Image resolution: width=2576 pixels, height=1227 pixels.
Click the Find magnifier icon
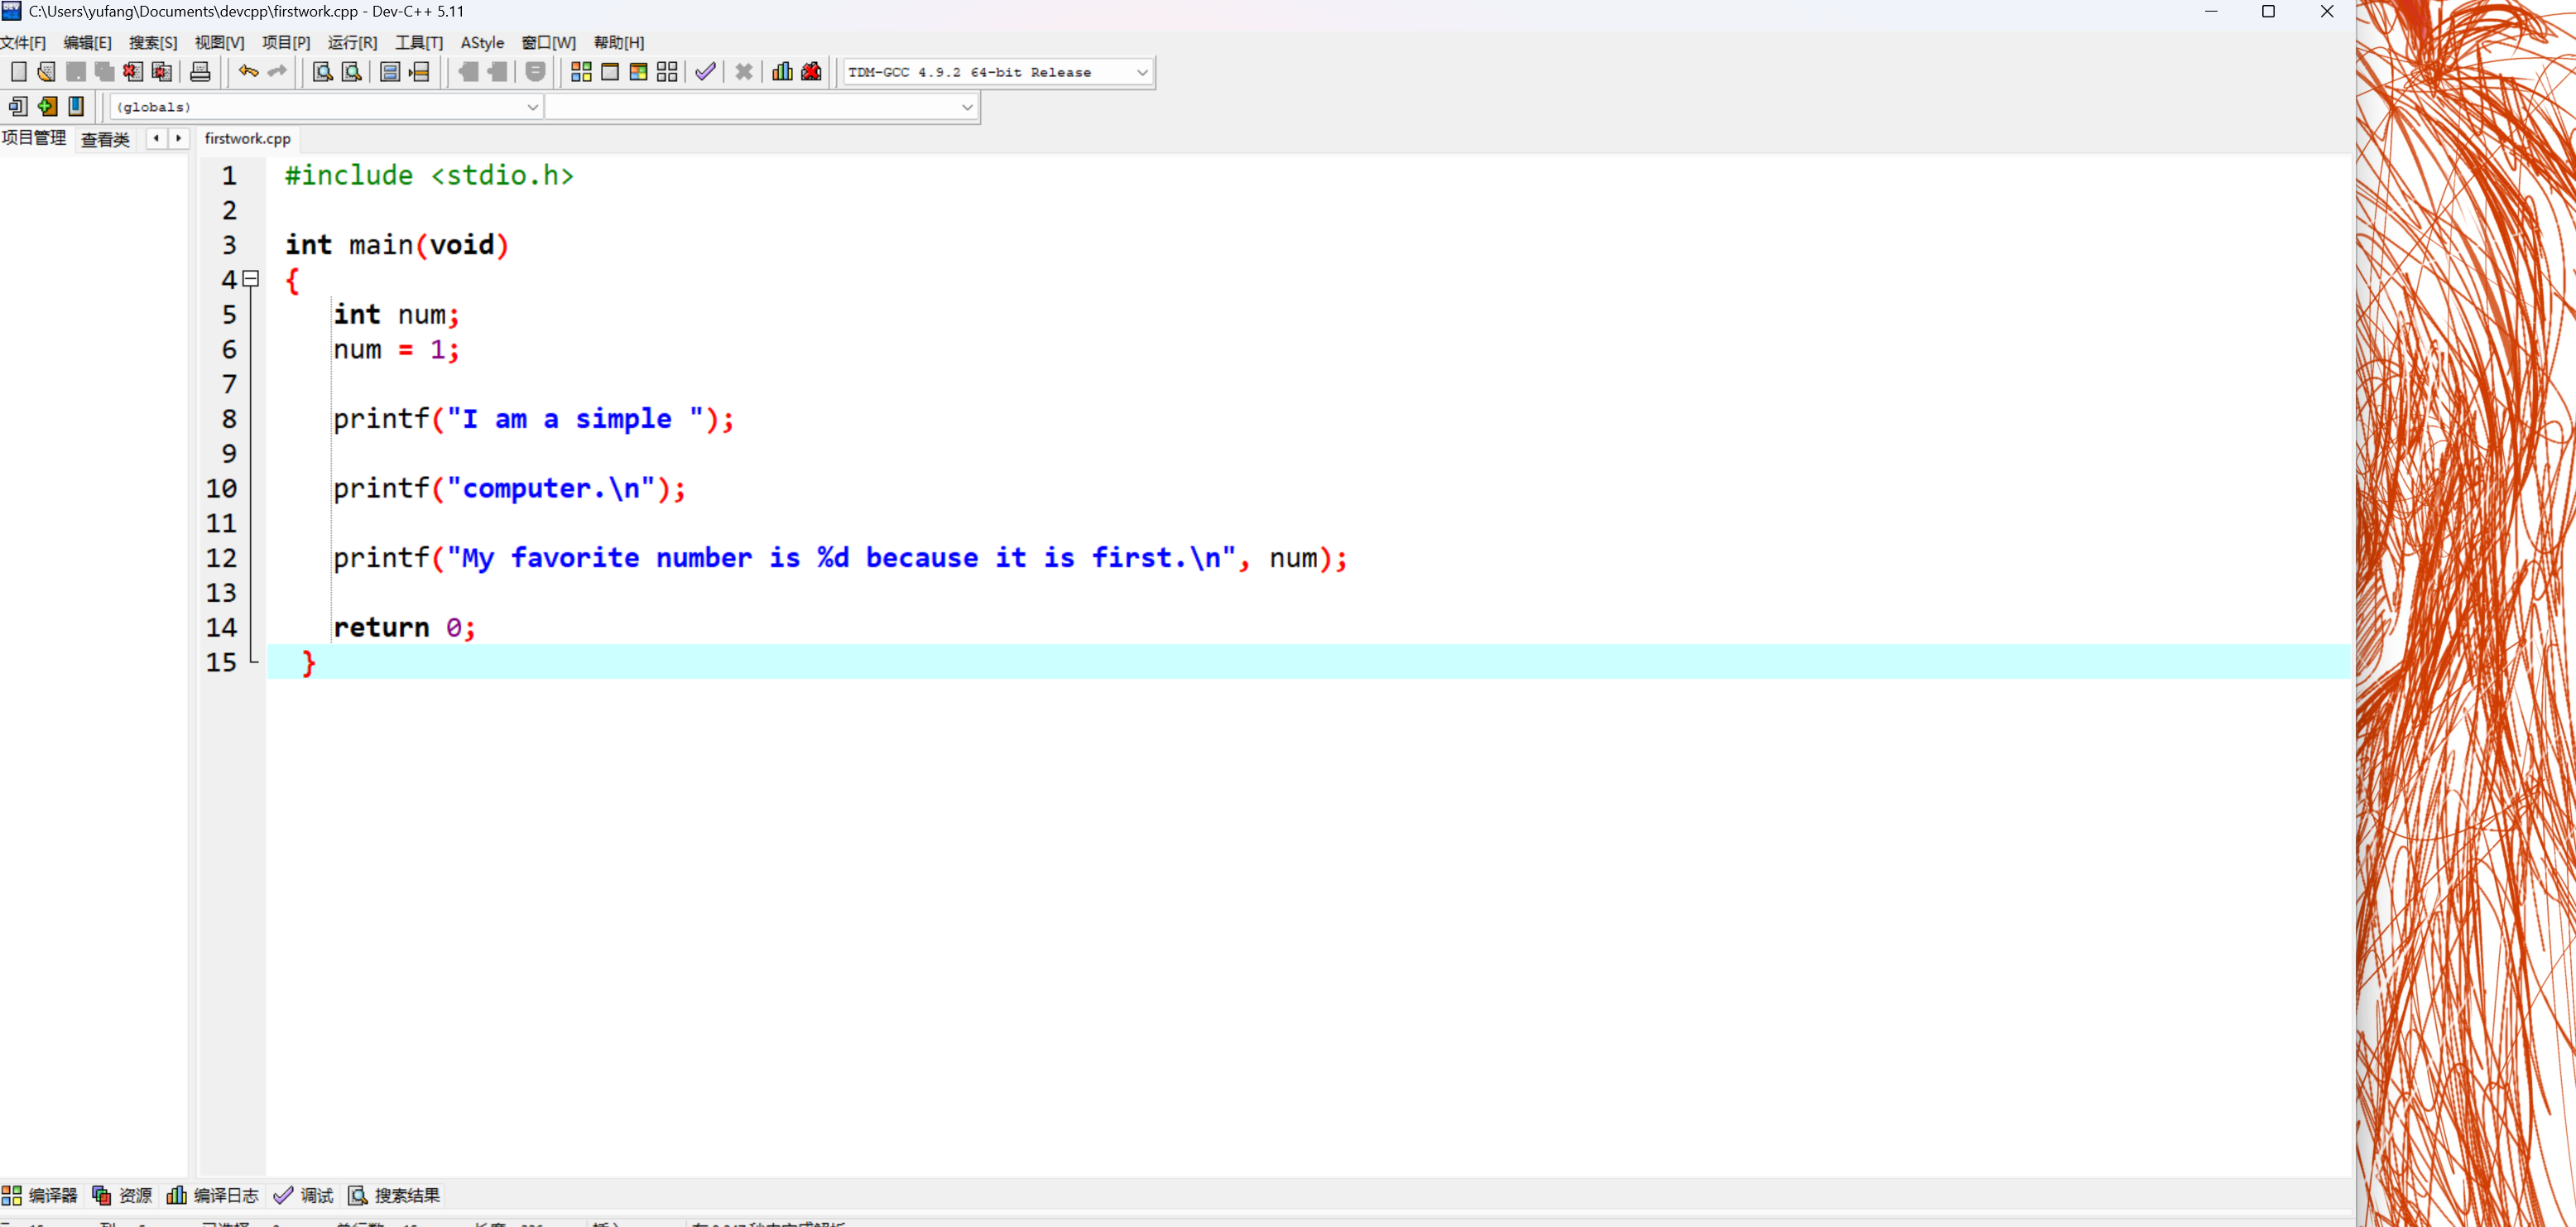(322, 71)
